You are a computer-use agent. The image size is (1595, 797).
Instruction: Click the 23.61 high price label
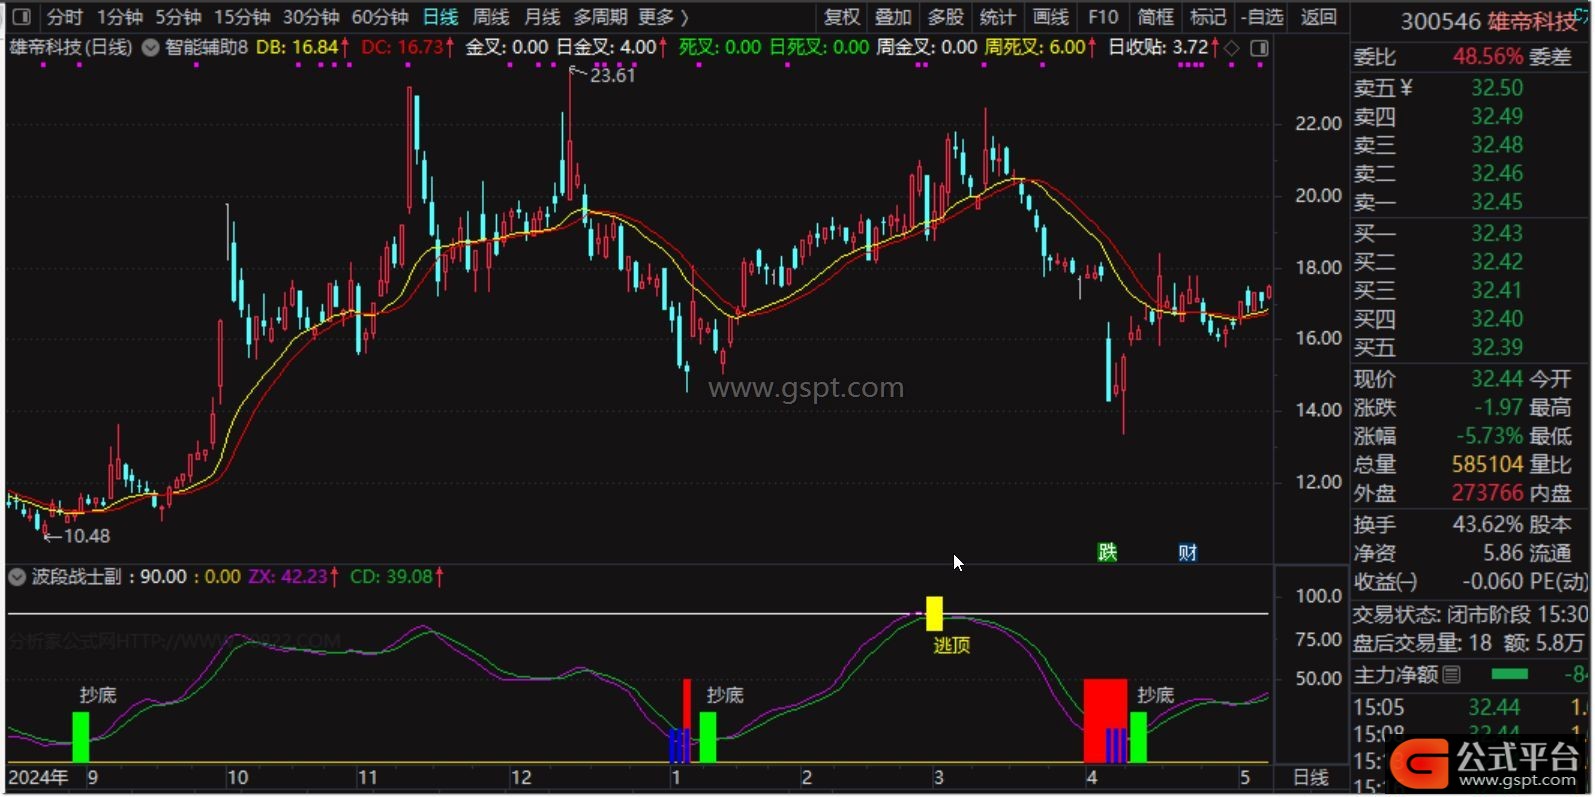click(612, 75)
